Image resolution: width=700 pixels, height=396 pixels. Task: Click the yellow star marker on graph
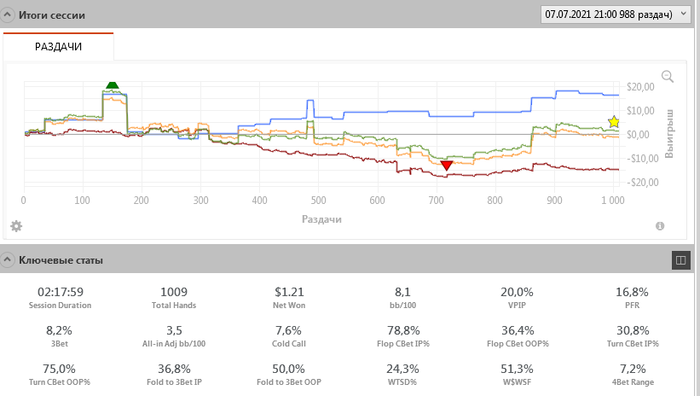click(614, 121)
